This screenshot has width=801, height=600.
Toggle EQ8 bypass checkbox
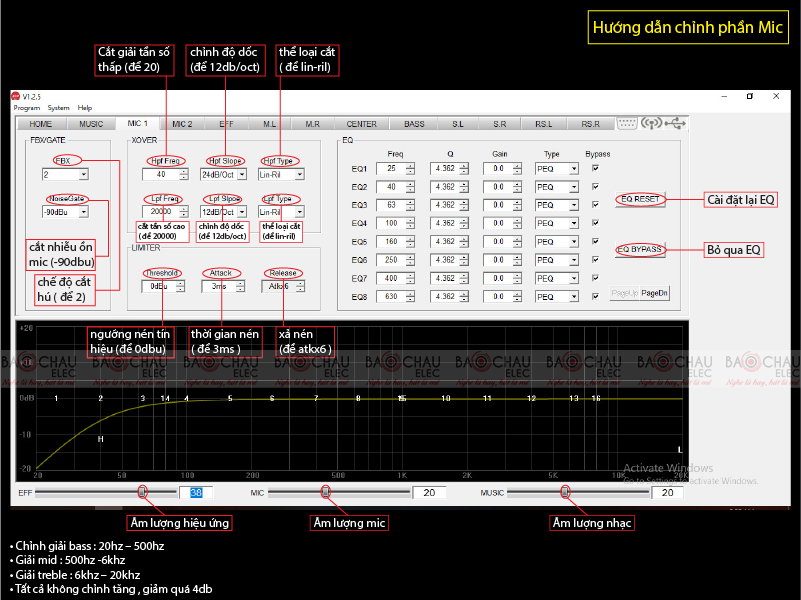595,296
